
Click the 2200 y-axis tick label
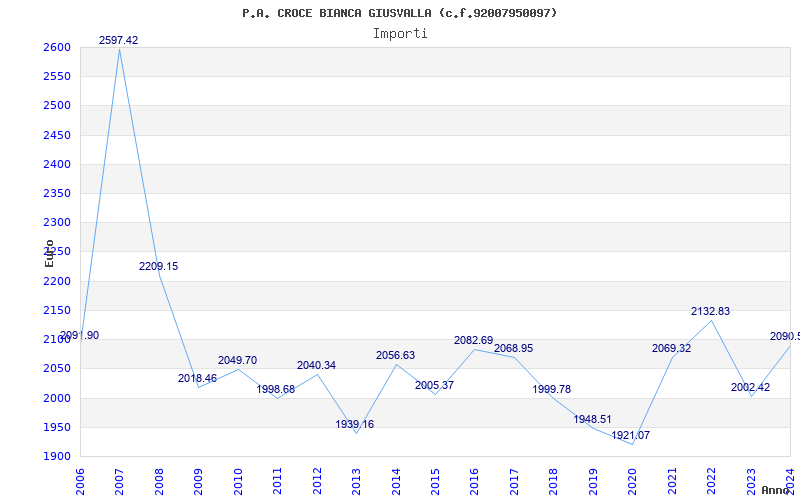[x=57, y=281]
